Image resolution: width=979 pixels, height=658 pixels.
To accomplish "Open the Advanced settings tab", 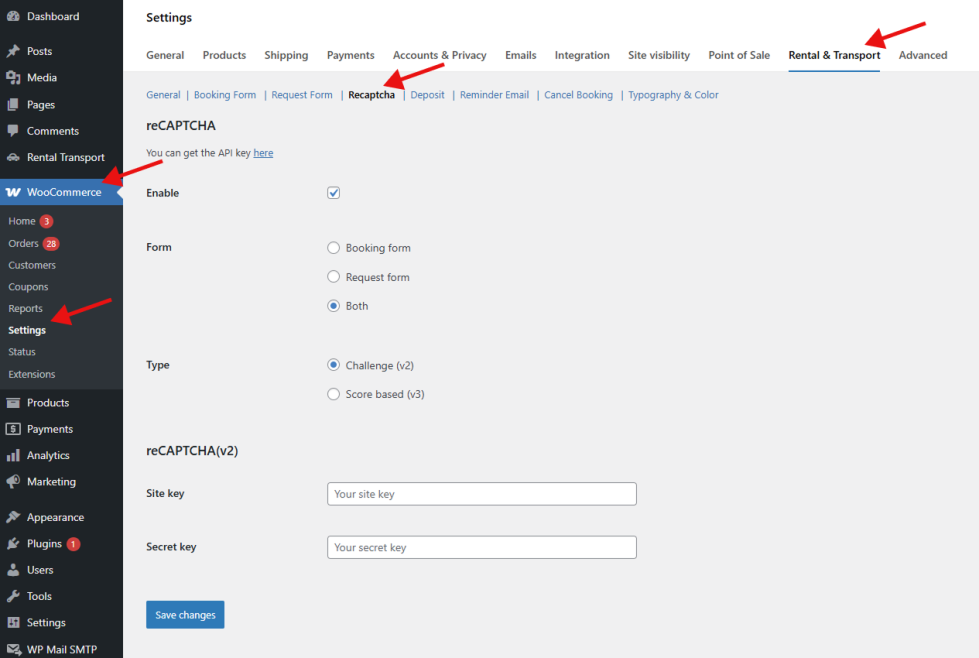I will click(922, 56).
